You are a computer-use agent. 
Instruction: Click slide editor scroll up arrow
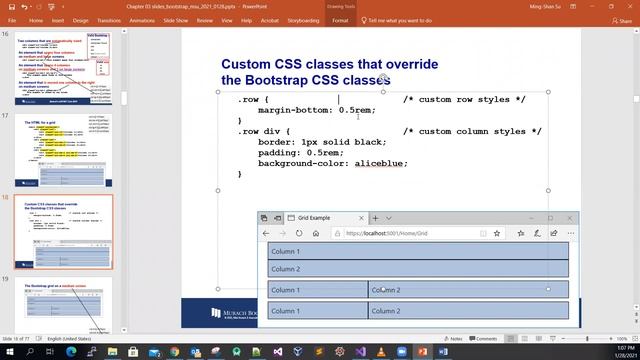point(636,31)
